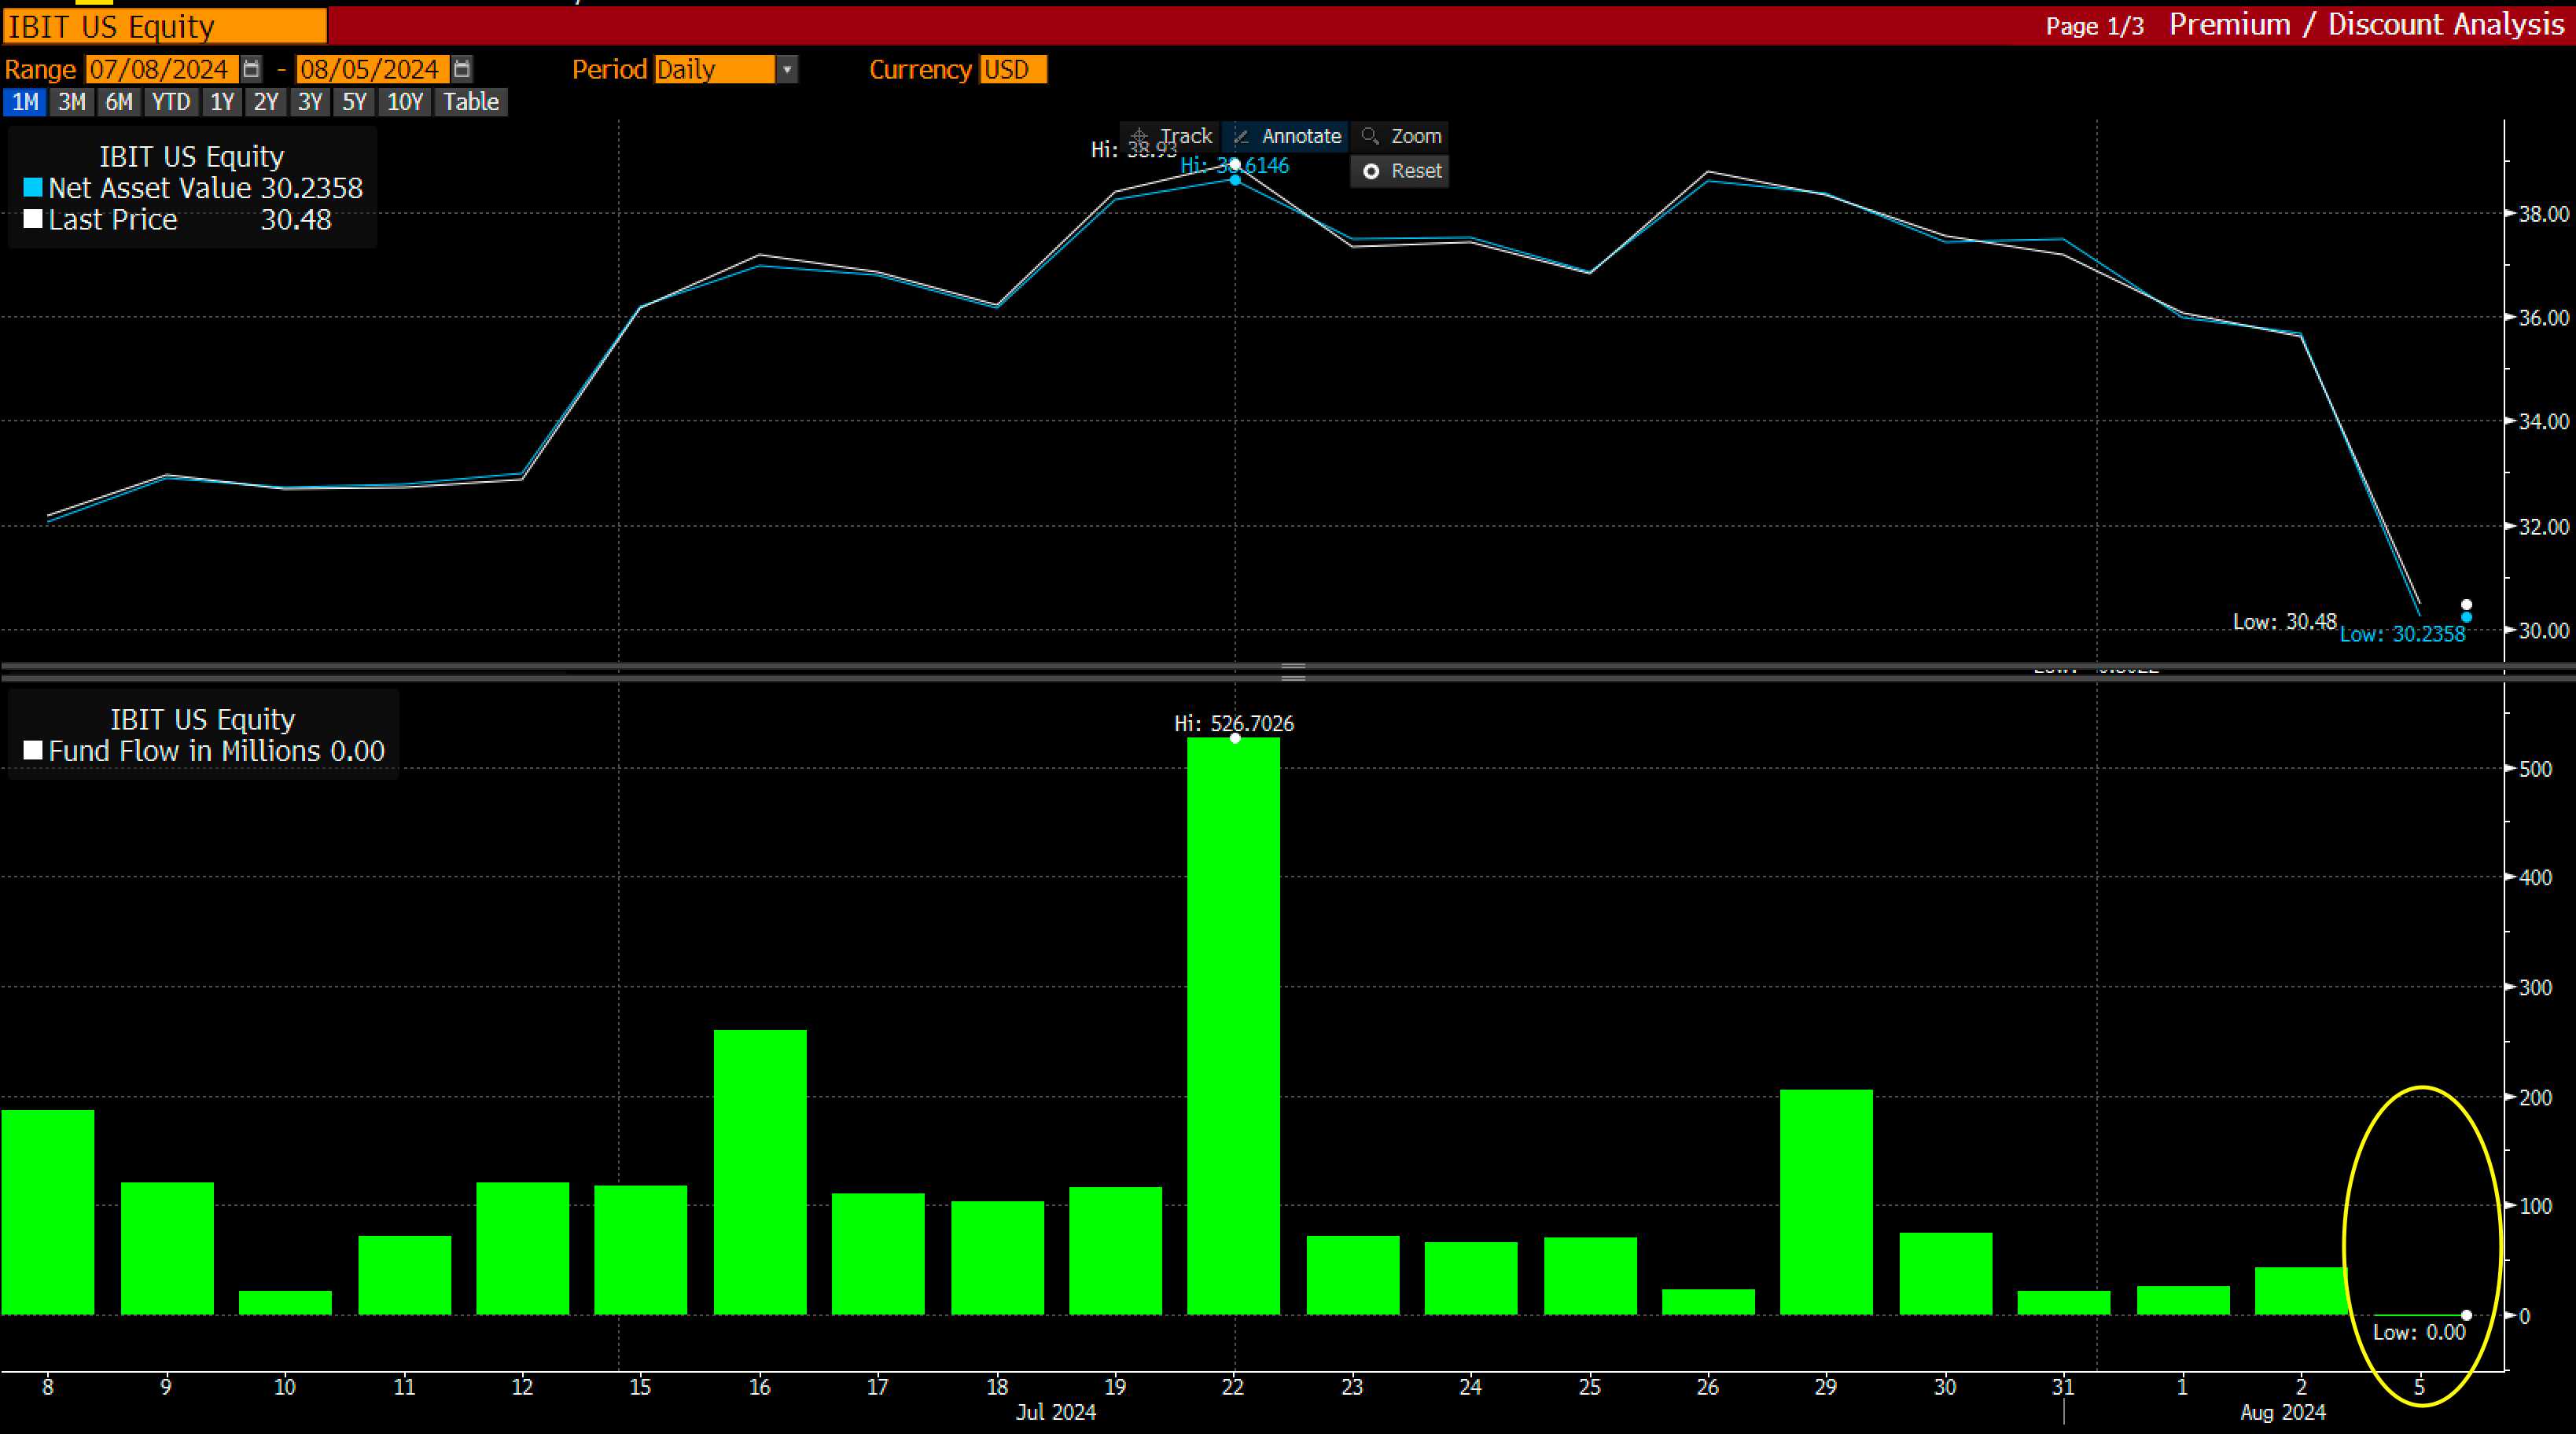
Task: Expand the Period dropdown arrow
Action: click(x=787, y=69)
